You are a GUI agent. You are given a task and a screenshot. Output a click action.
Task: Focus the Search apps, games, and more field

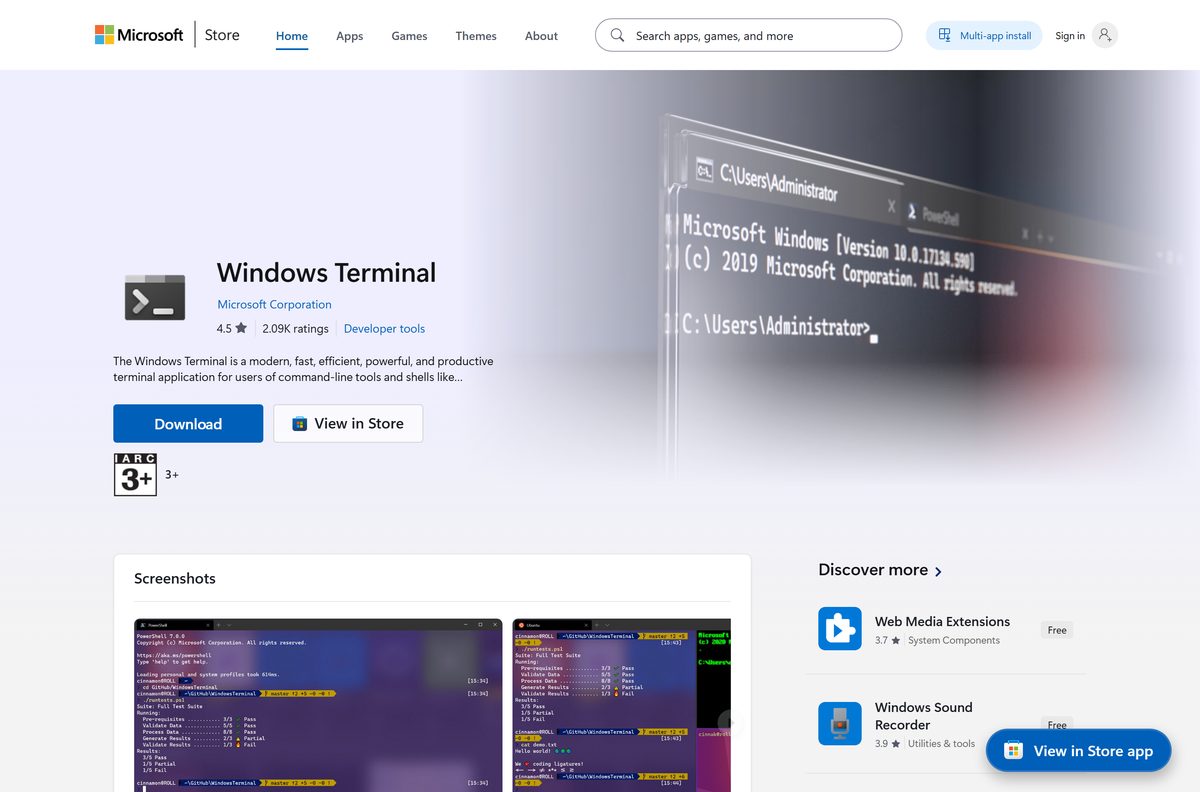(748, 36)
